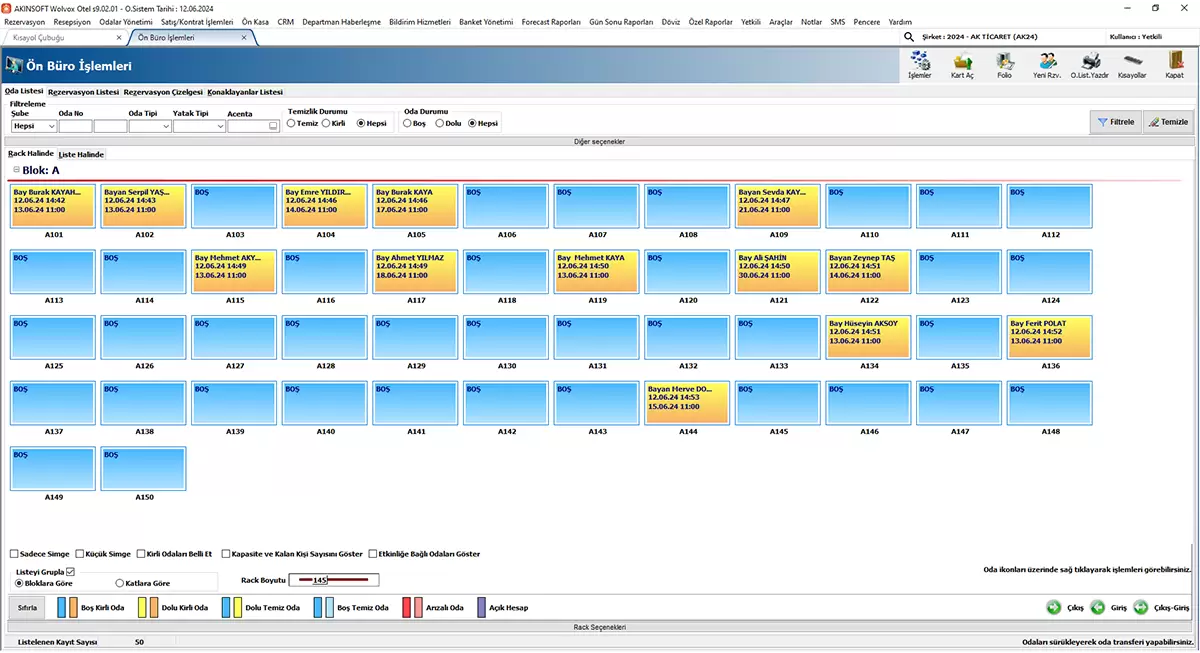This screenshot has width=1200, height=653.
Task: Click the Kart Aç folder icon
Action: pyautogui.click(x=962, y=62)
